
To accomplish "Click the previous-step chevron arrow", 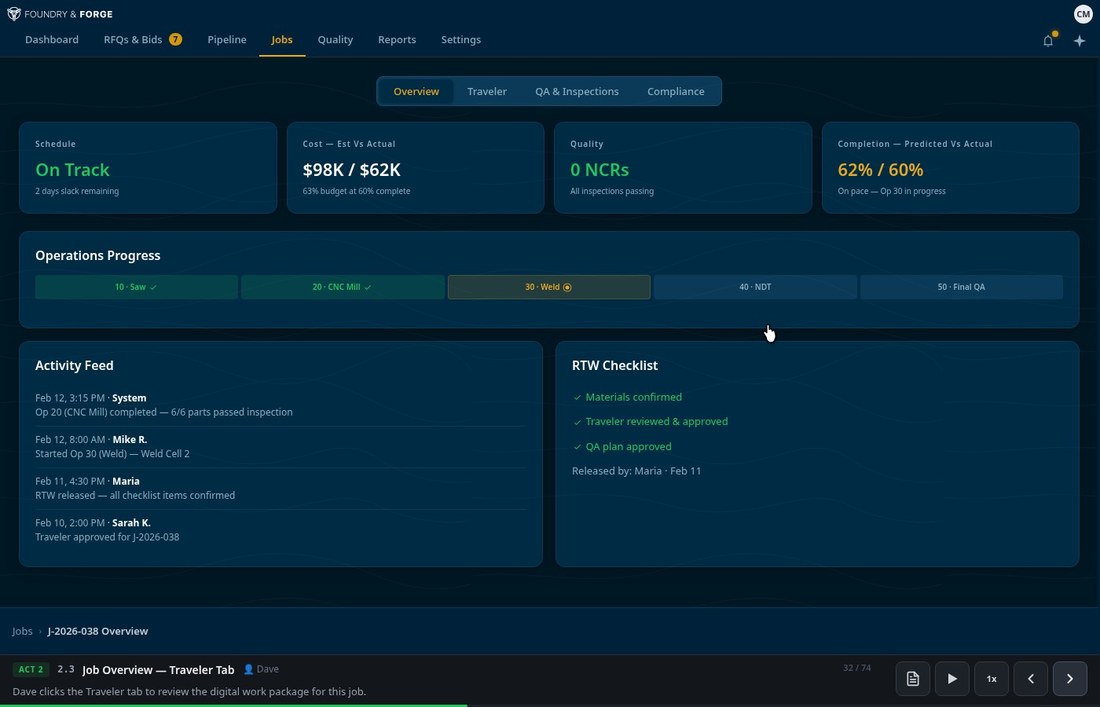I will point(1030,678).
